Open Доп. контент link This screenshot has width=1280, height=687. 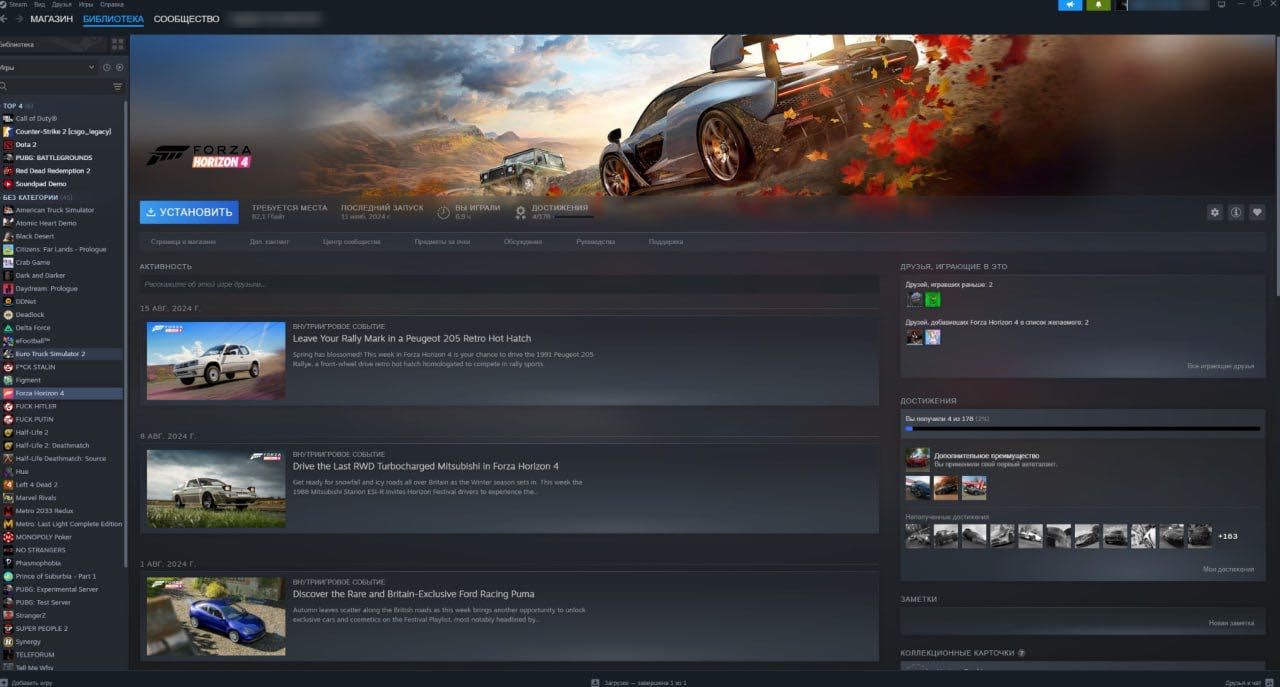(269, 242)
